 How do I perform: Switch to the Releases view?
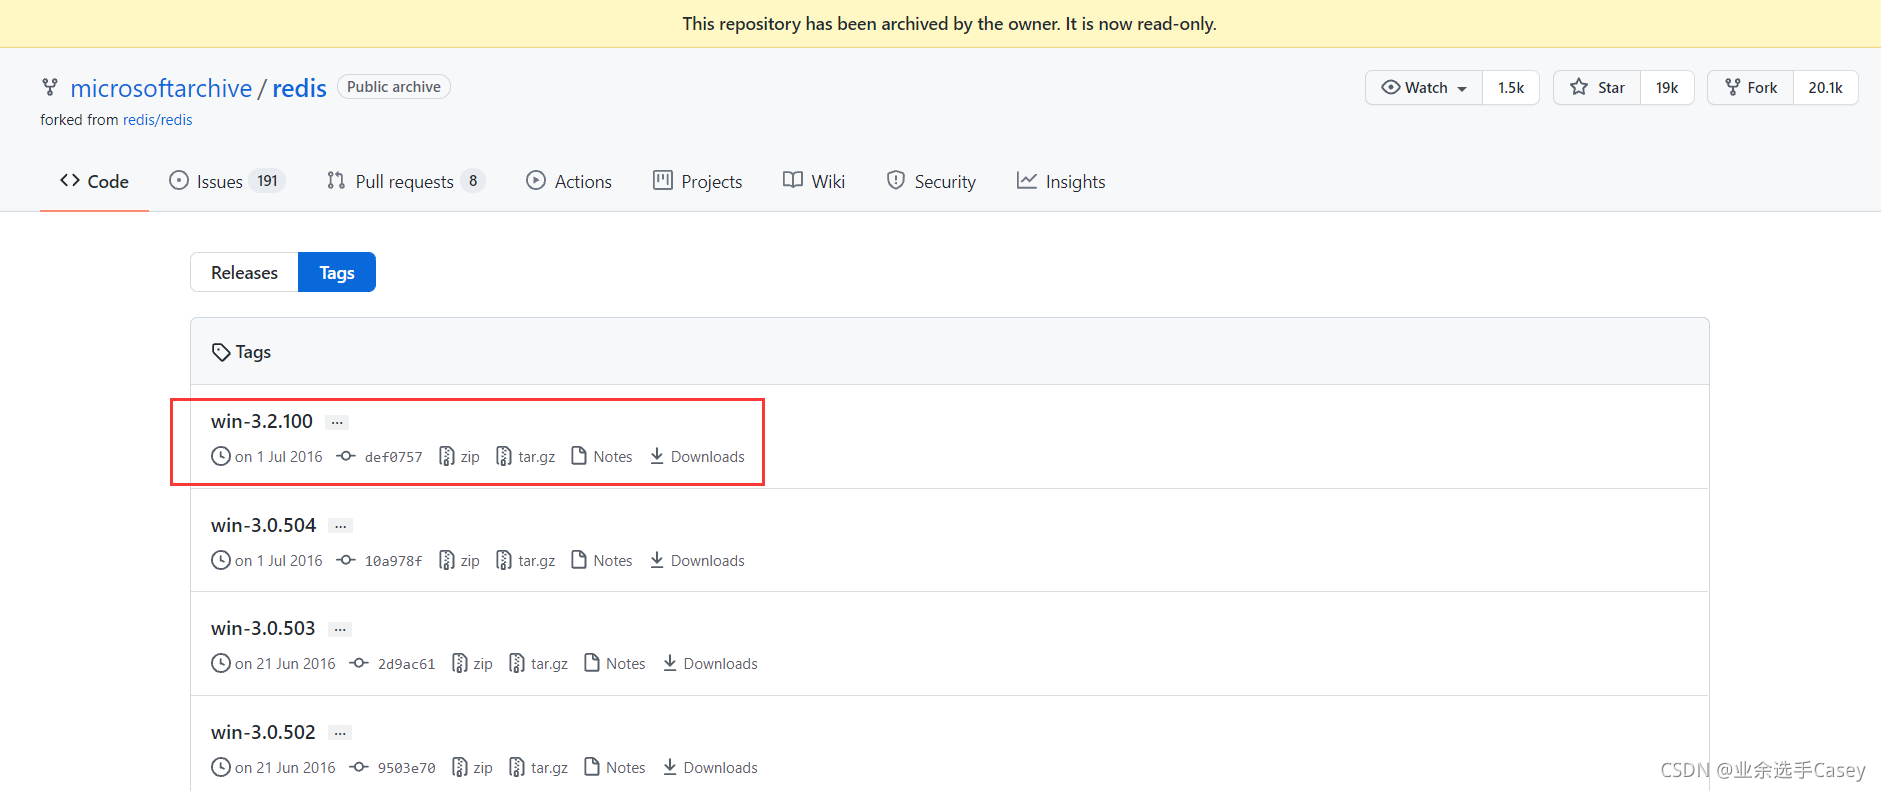pos(244,272)
